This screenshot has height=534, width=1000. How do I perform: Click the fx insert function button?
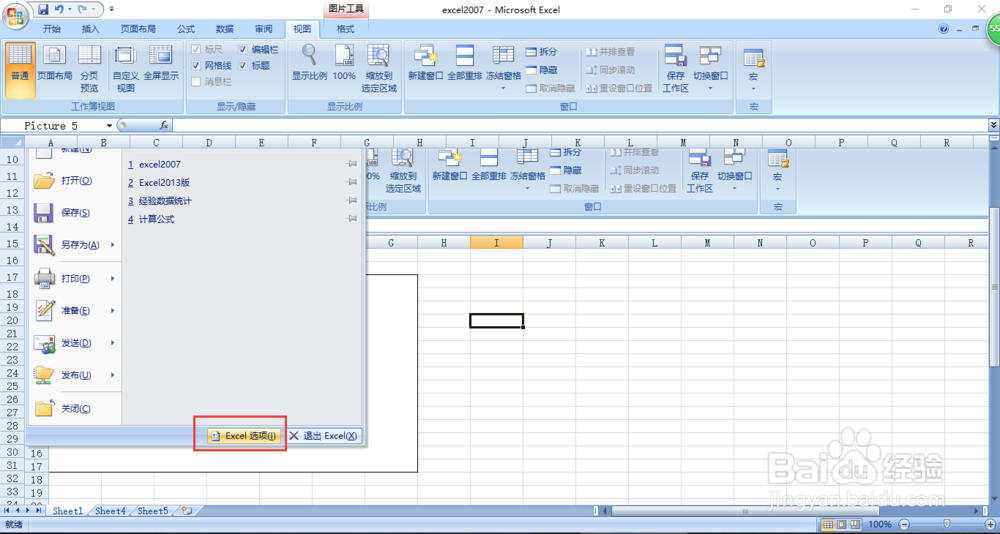tap(164, 125)
